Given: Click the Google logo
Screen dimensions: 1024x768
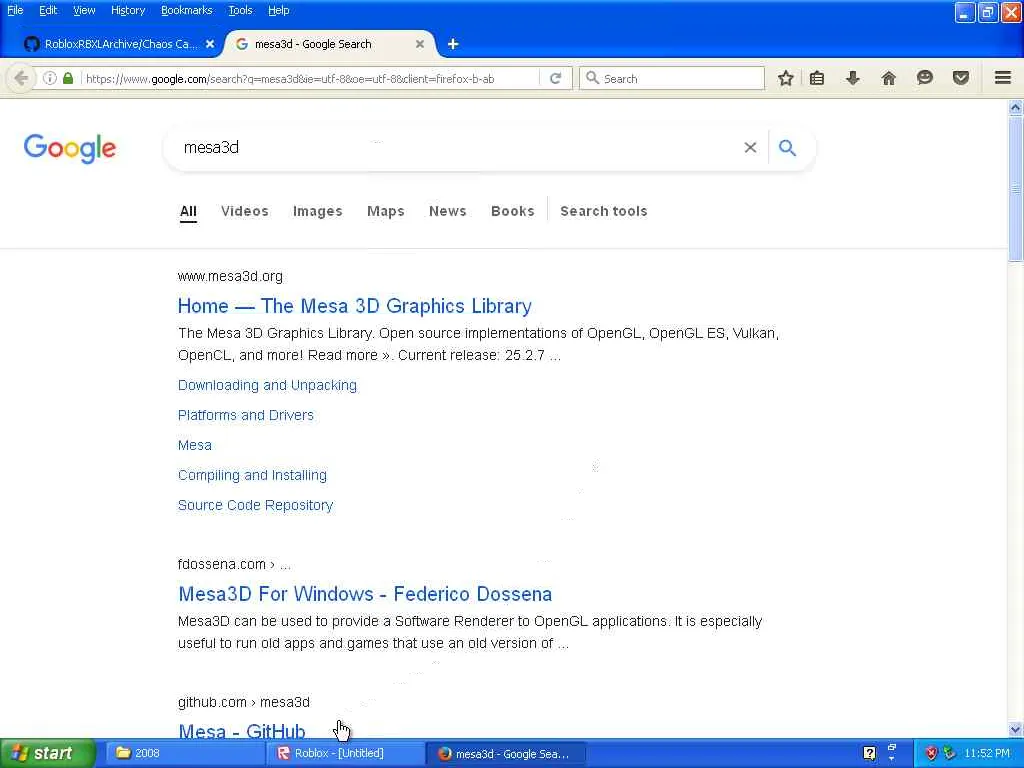Looking at the screenshot, I should tap(70, 149).
